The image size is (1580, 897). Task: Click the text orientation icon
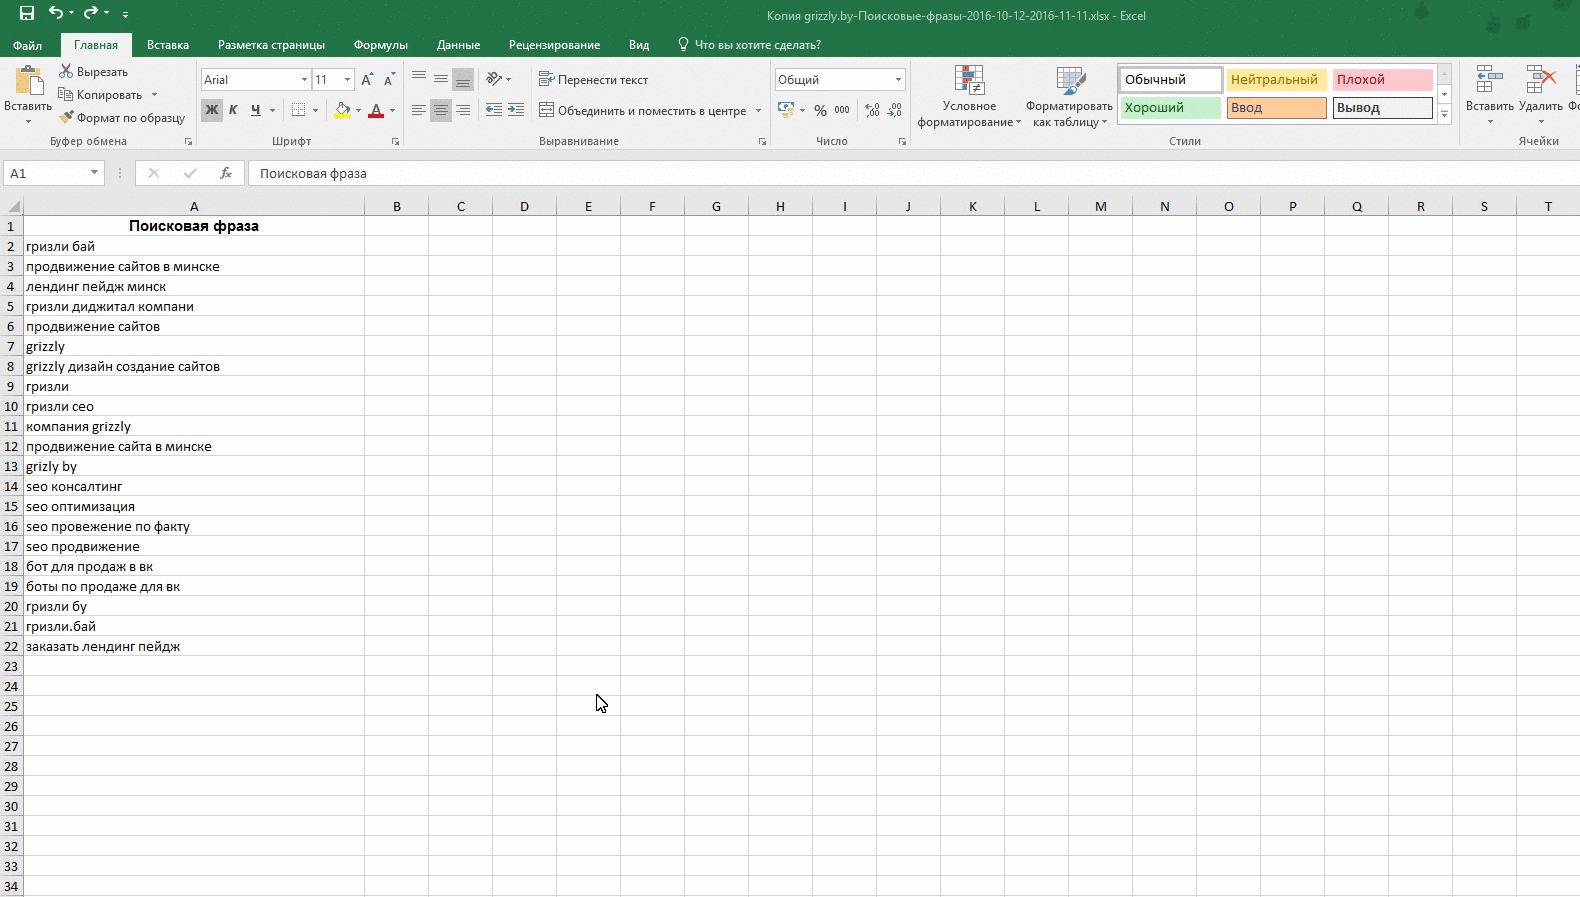pyautogui.click(x=494, y=79)
